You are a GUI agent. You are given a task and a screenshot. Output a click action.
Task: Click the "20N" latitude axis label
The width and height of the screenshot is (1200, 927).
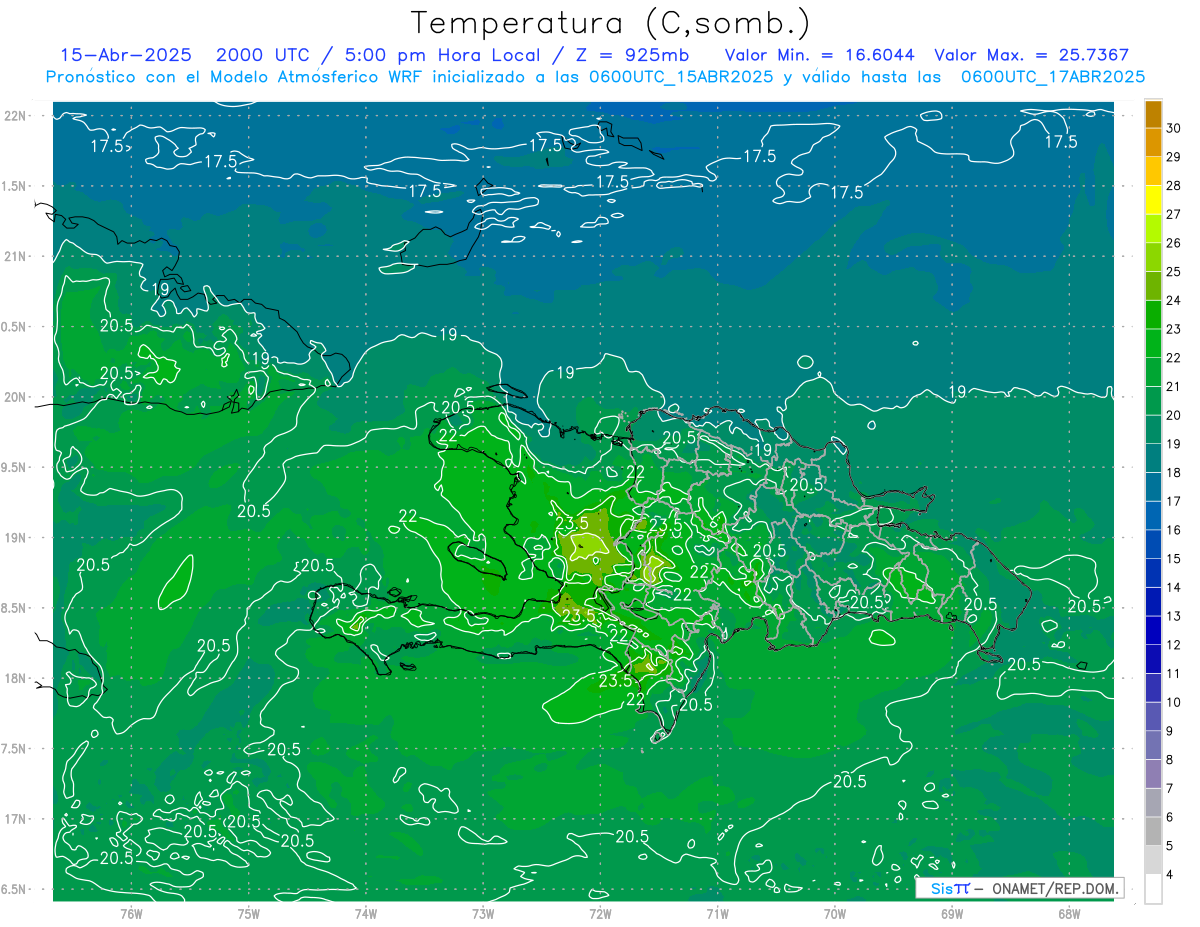point(15,397)
